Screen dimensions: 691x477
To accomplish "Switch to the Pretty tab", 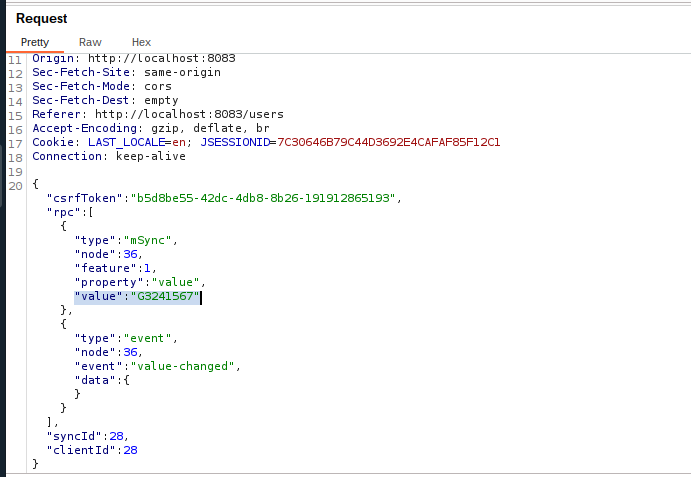I will coord(35,42).
